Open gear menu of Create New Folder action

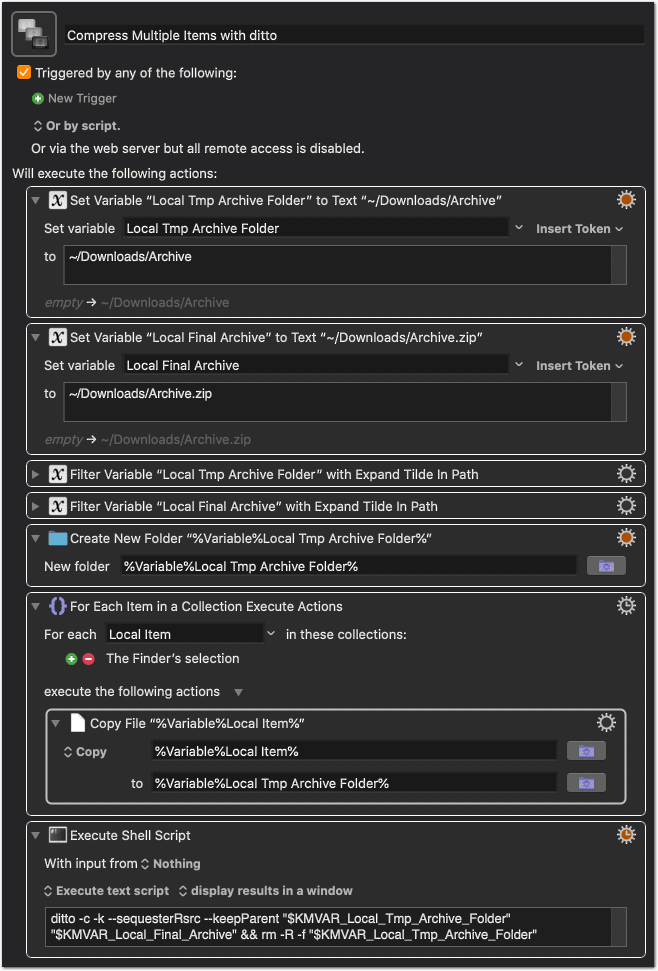[x=626, y=538]
